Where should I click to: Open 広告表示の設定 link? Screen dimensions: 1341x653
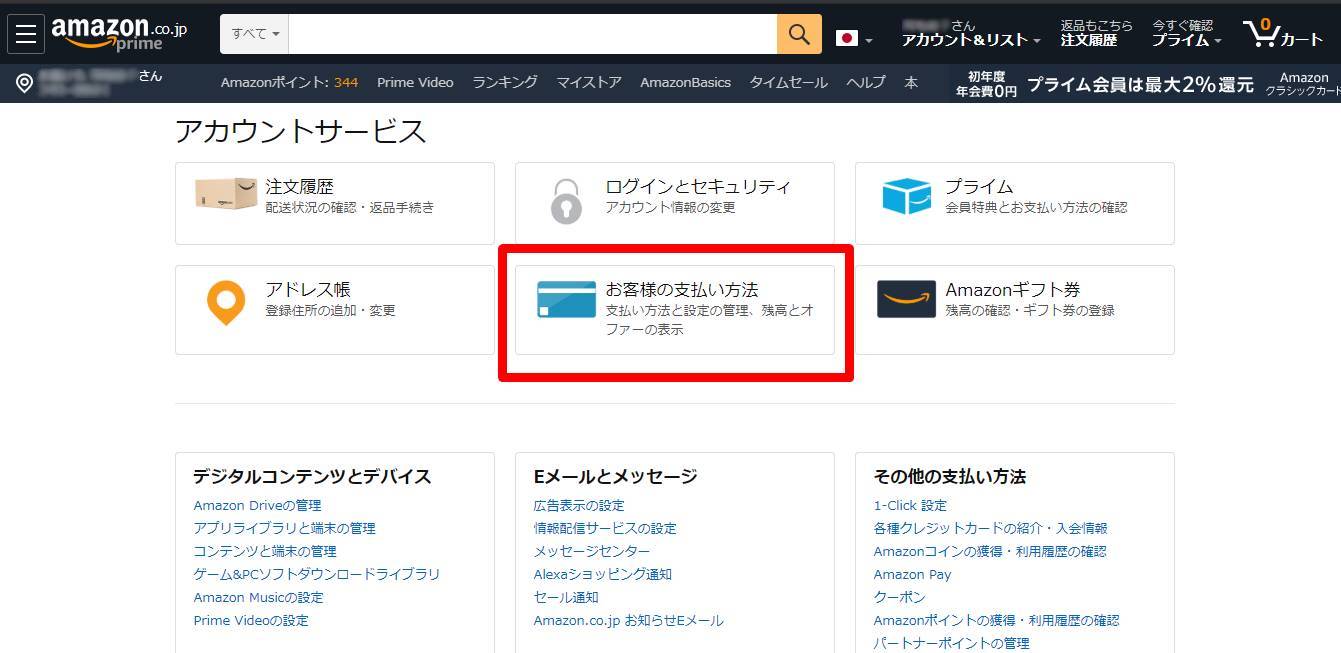coord(579,506)
